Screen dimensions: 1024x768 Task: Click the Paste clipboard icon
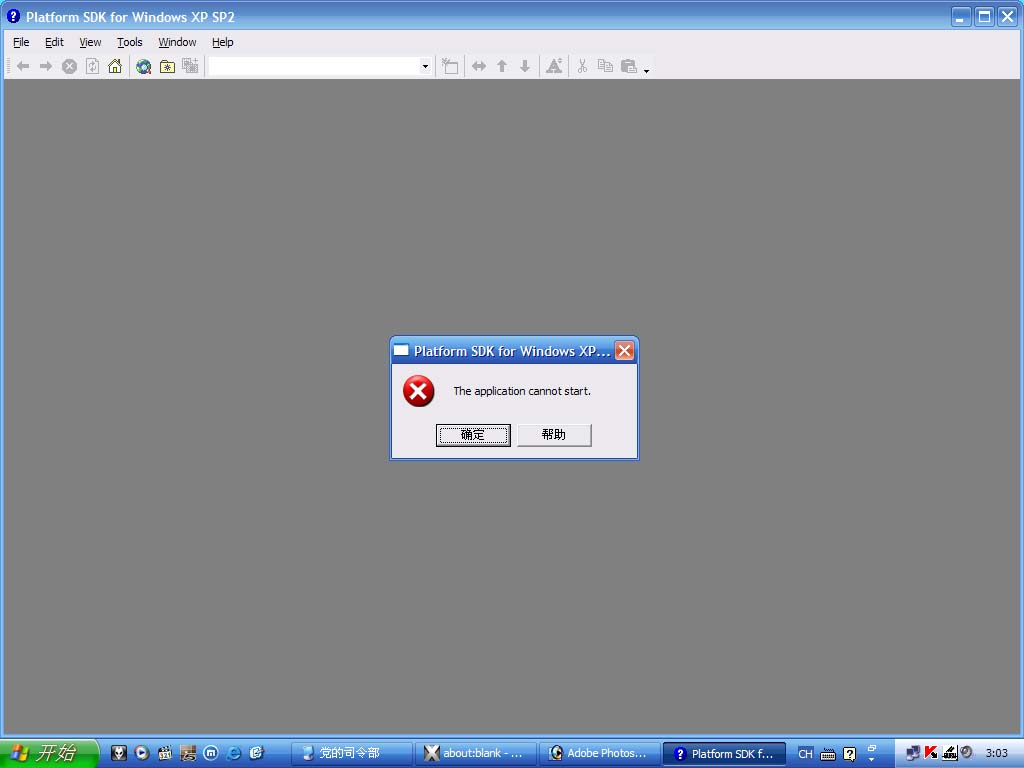[x=628, y=66]
